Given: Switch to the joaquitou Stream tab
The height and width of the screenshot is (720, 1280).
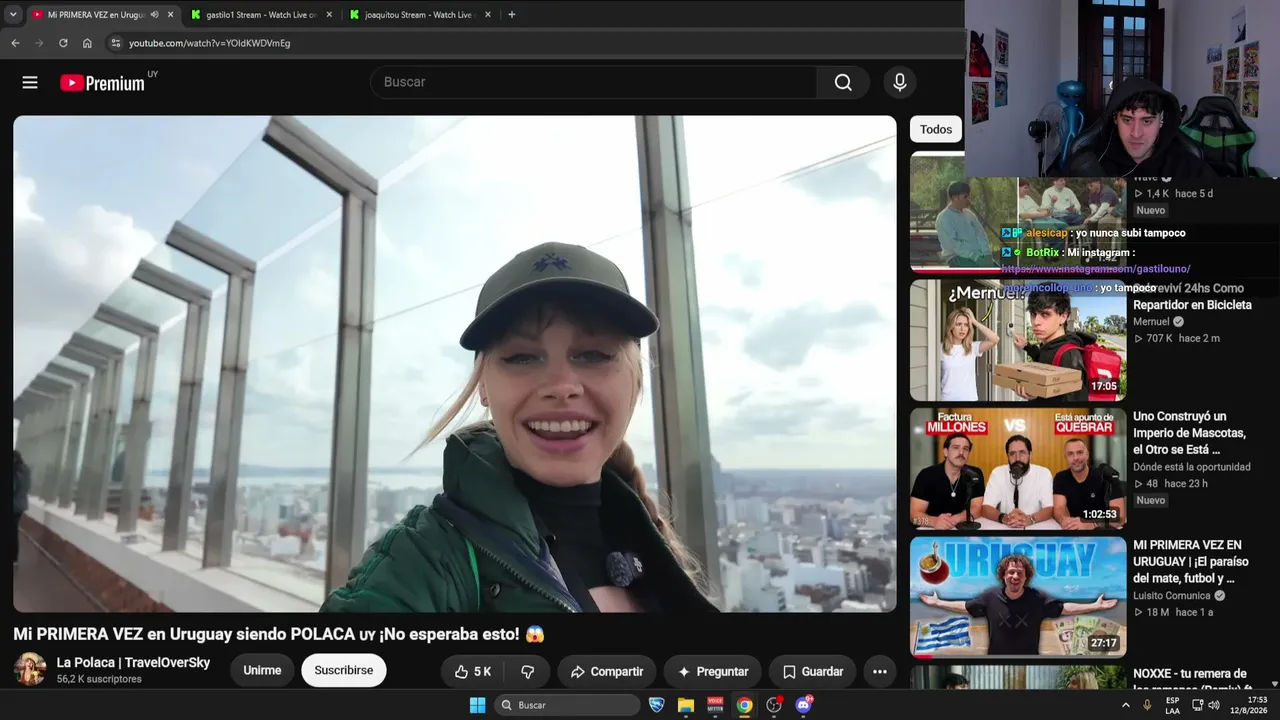Looking at the screenshot, I should (420, 15).
